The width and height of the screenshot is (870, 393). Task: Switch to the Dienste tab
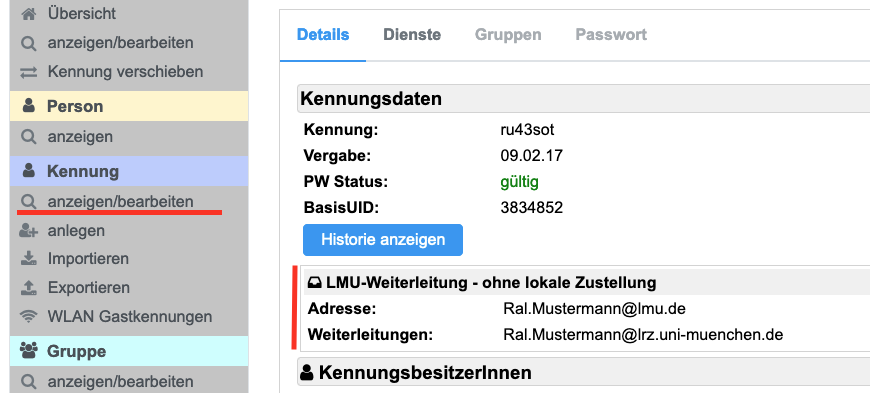(412, 34)
